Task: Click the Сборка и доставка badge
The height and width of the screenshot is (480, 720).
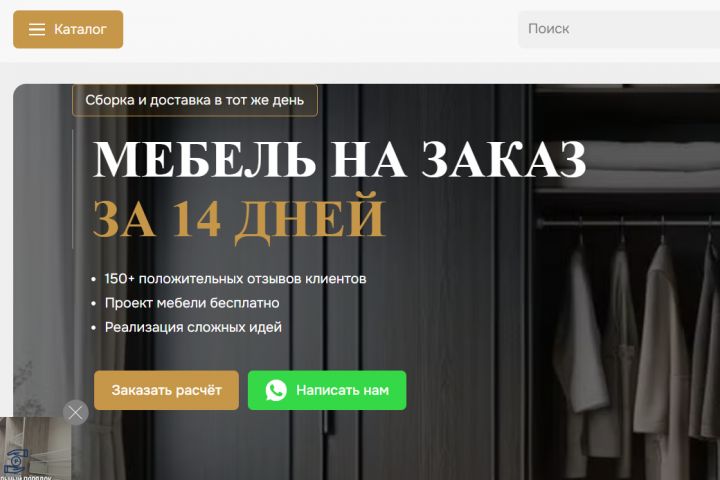Action: (195, 100)
